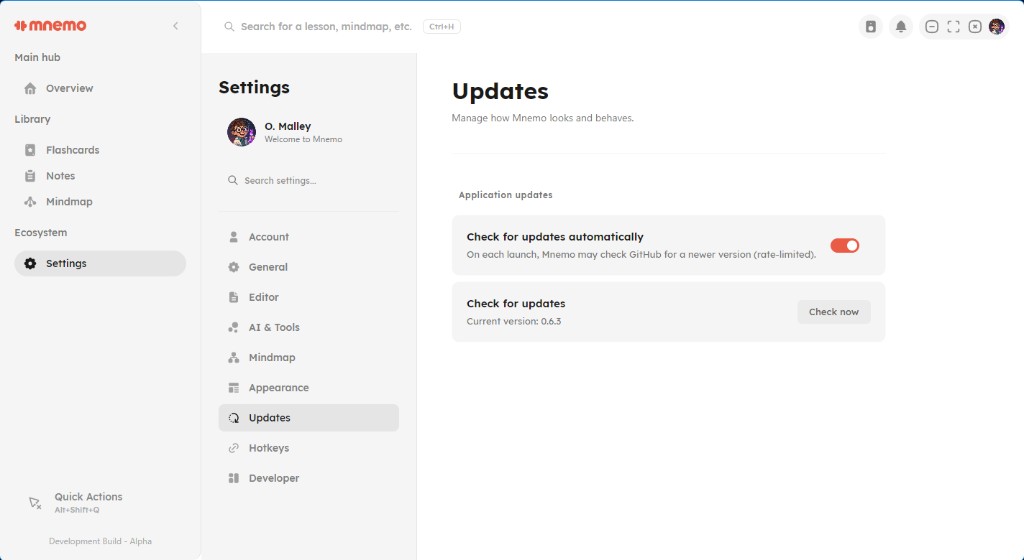The image size is (1024, 560).
Task: Click the save icon in the top bar
Action: click(x=871, y=27)
